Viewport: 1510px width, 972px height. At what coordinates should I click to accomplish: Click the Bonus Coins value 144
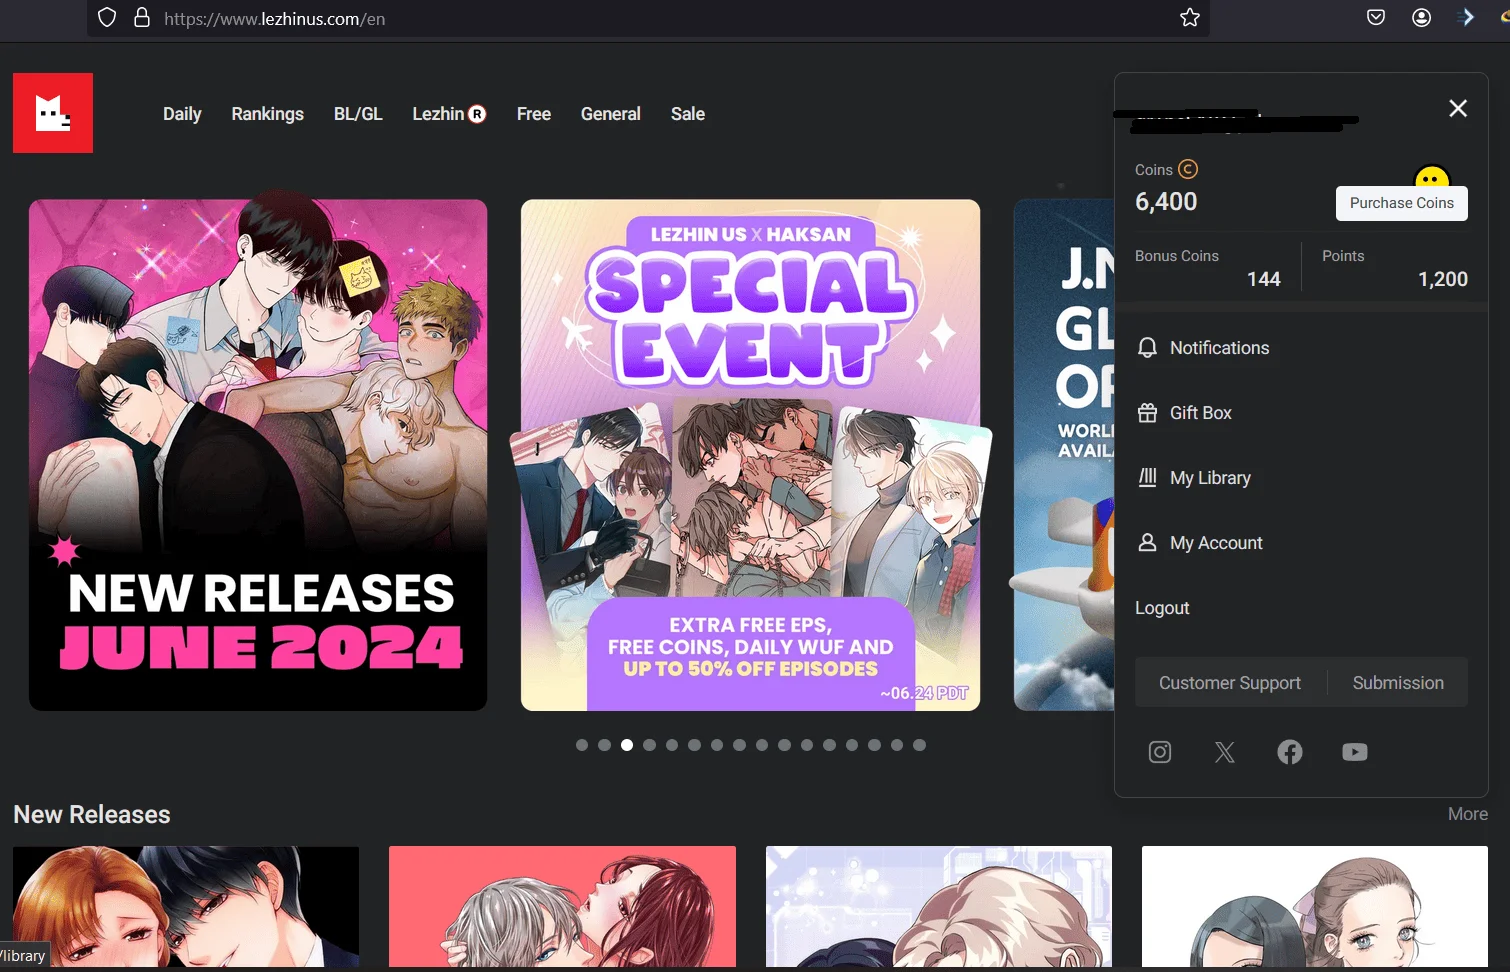[1264, 279]
